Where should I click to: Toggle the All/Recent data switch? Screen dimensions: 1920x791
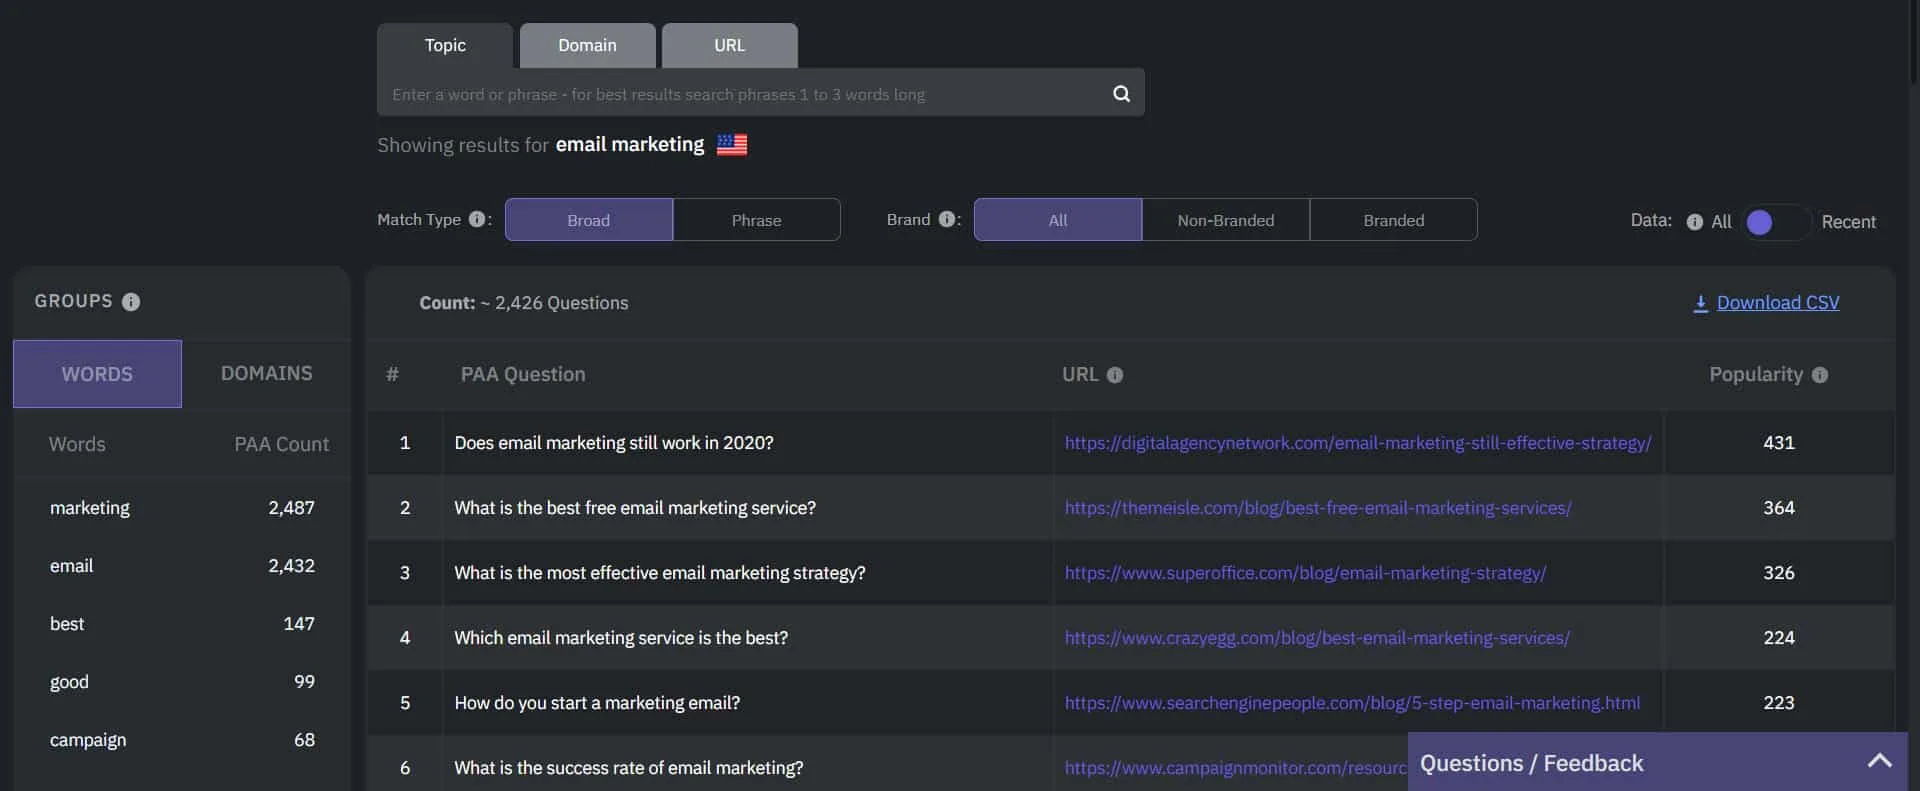click(x=1775, y=222)
